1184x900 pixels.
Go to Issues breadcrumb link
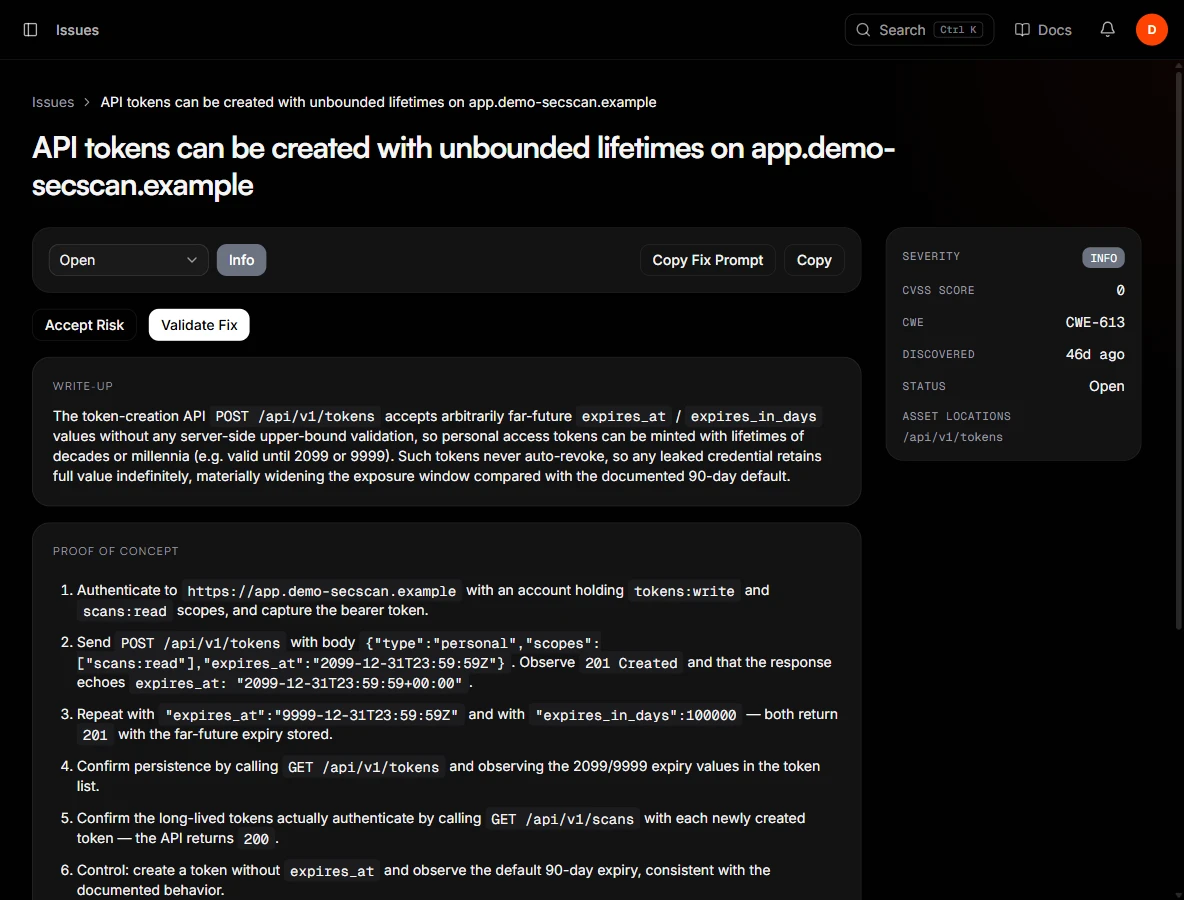coord(53,102)
